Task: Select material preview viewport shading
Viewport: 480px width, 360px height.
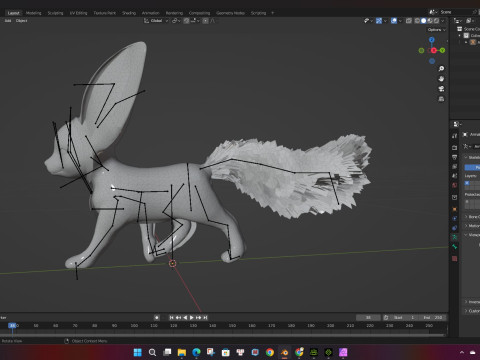Action: tap(430, 21)
